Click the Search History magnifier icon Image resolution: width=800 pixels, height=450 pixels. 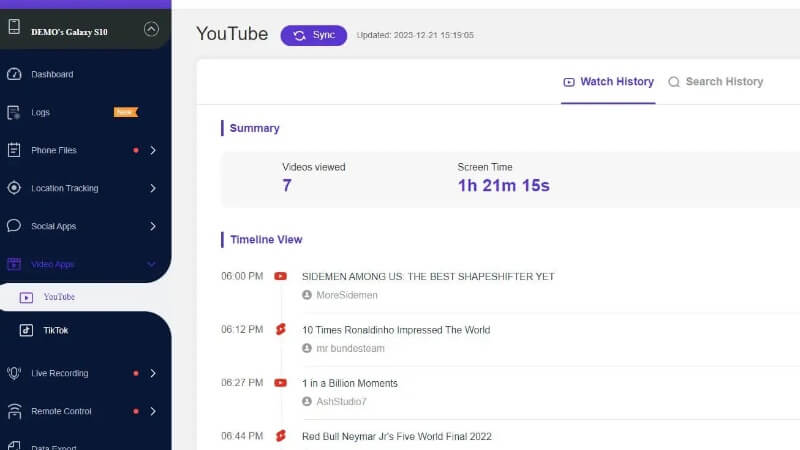[x=674, y=82]
